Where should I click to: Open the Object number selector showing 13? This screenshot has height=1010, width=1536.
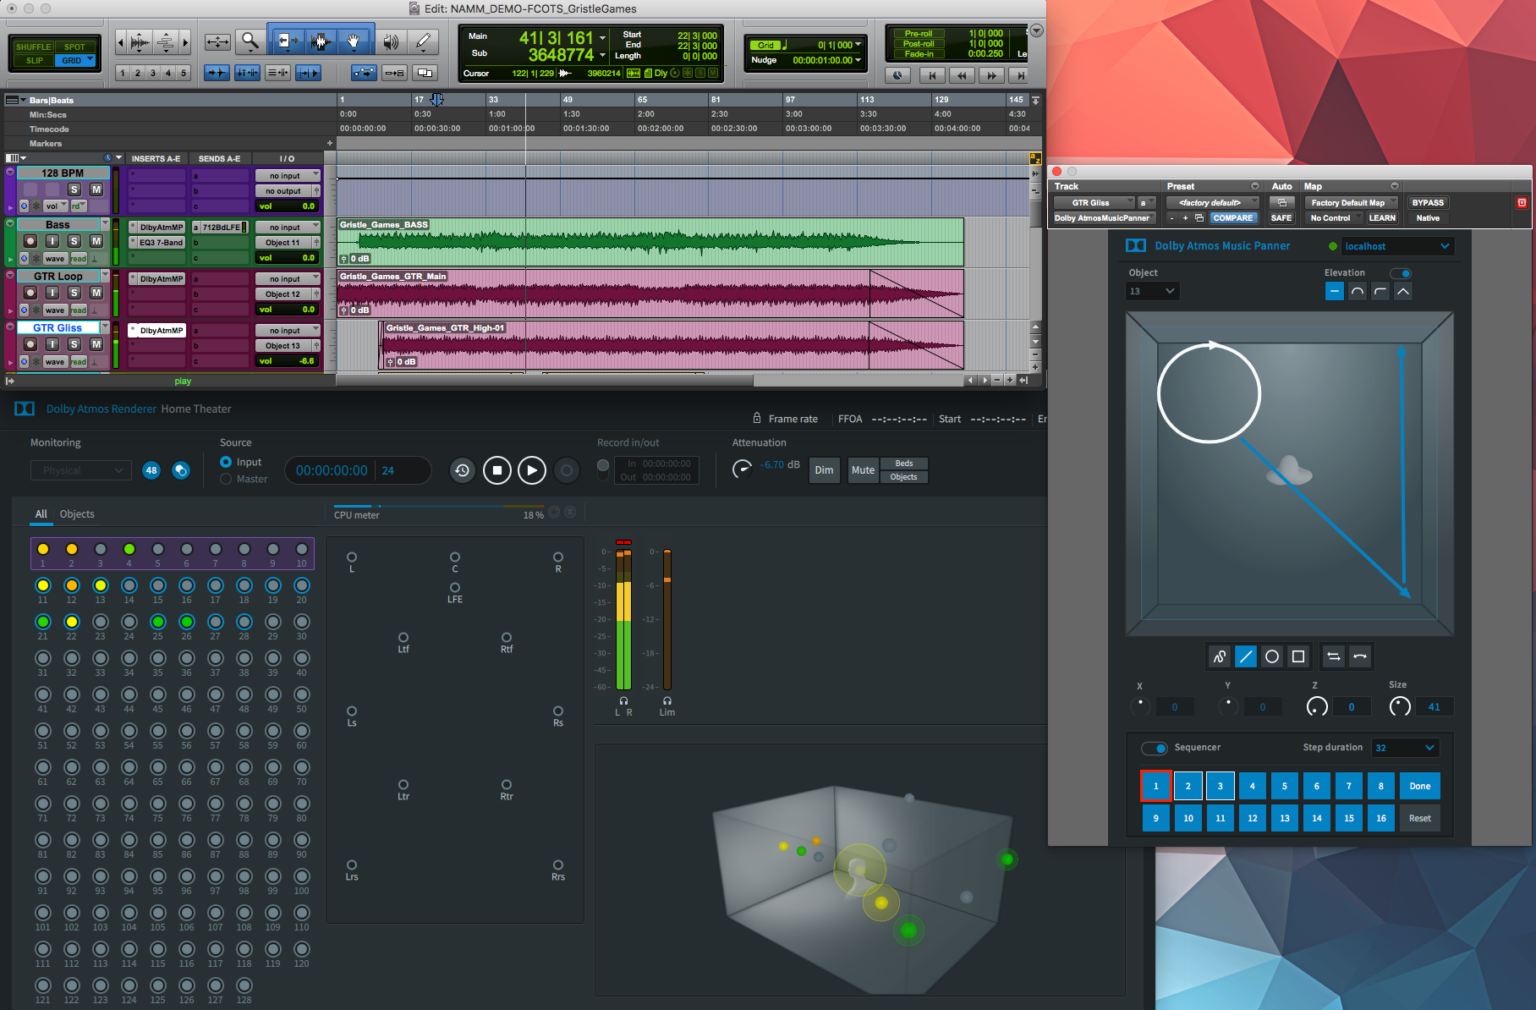(x=1152, y=290)
